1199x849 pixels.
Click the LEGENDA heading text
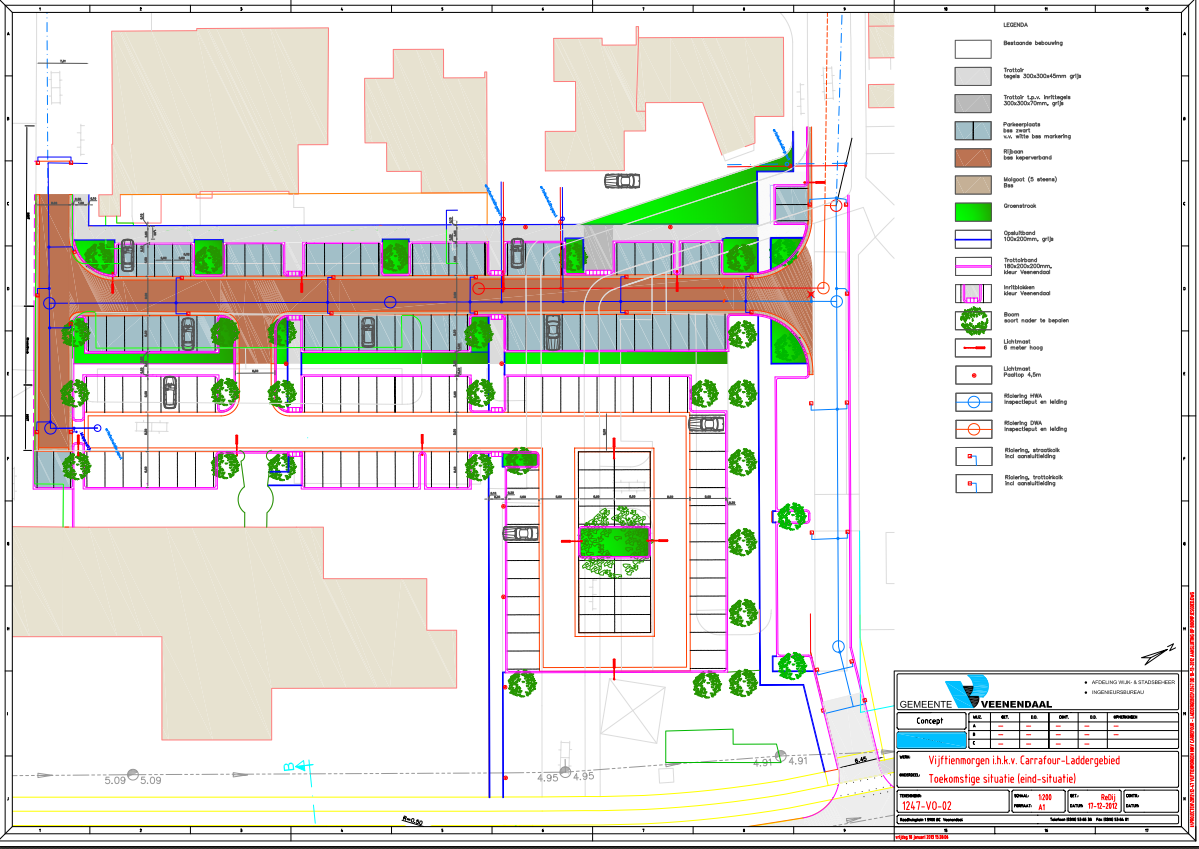1016,24
